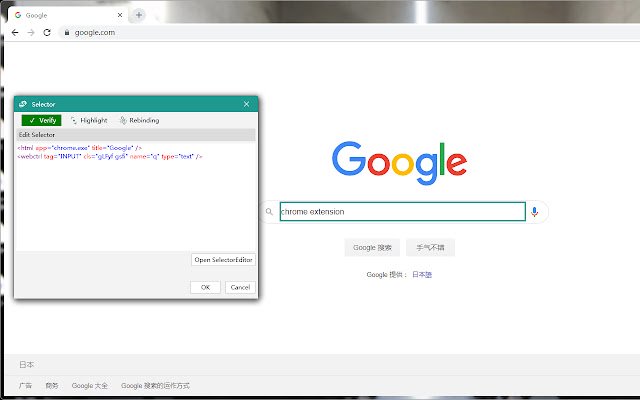
Task: Close the Selector dialog
Action: coord(246,104)
